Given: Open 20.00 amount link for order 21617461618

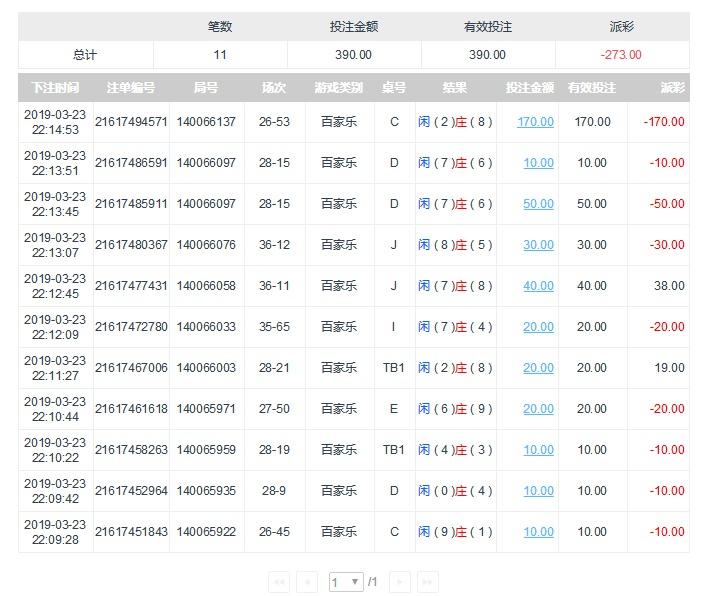Looking at the screenshot, I should 538,408.
